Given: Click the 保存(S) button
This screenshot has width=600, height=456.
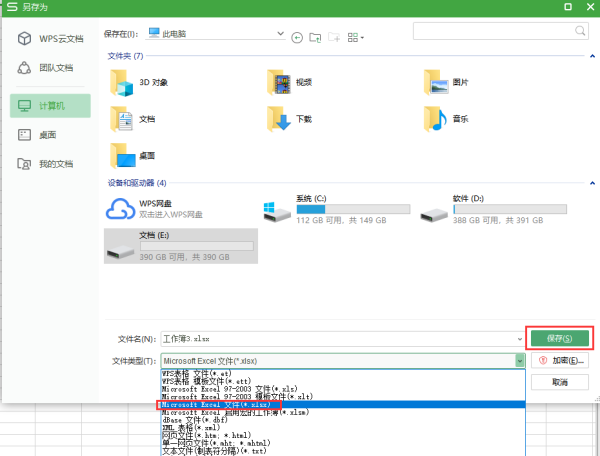Looking at the screenshot, I should 559,338.
